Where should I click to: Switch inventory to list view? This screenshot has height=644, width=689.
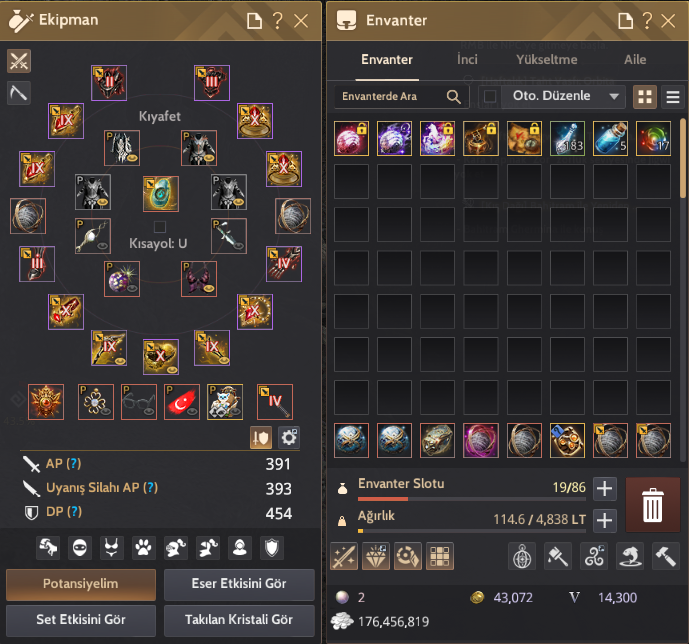click(673, 97)
